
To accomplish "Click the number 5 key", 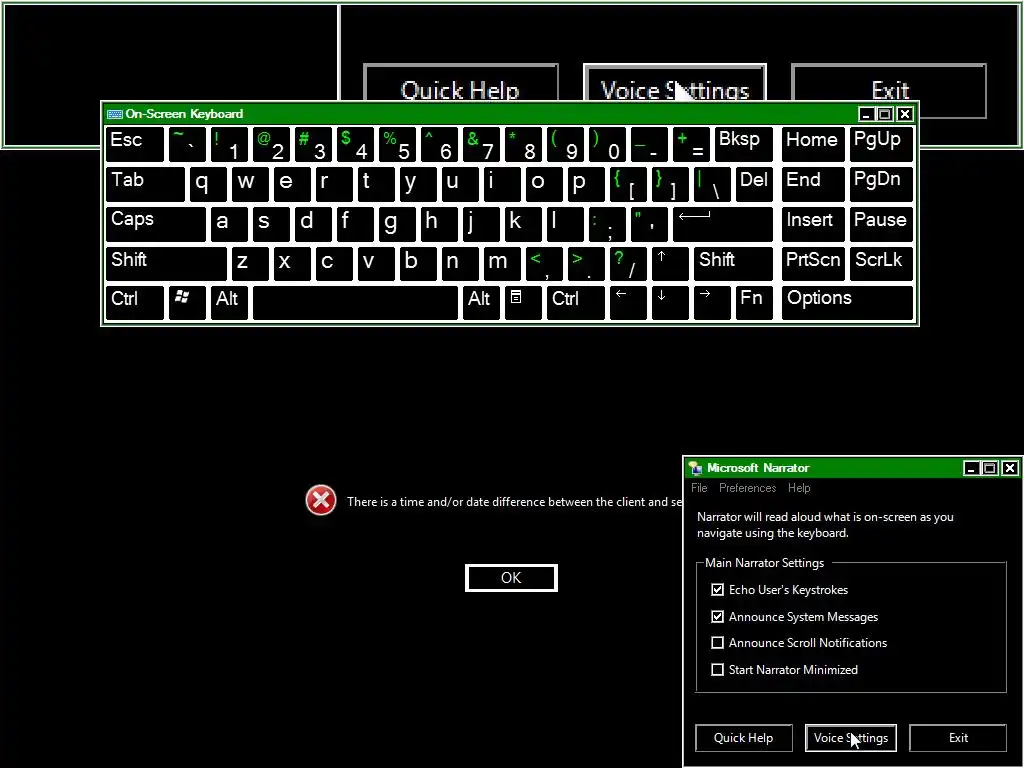I will pyautogui.click(x=397, y=144).
